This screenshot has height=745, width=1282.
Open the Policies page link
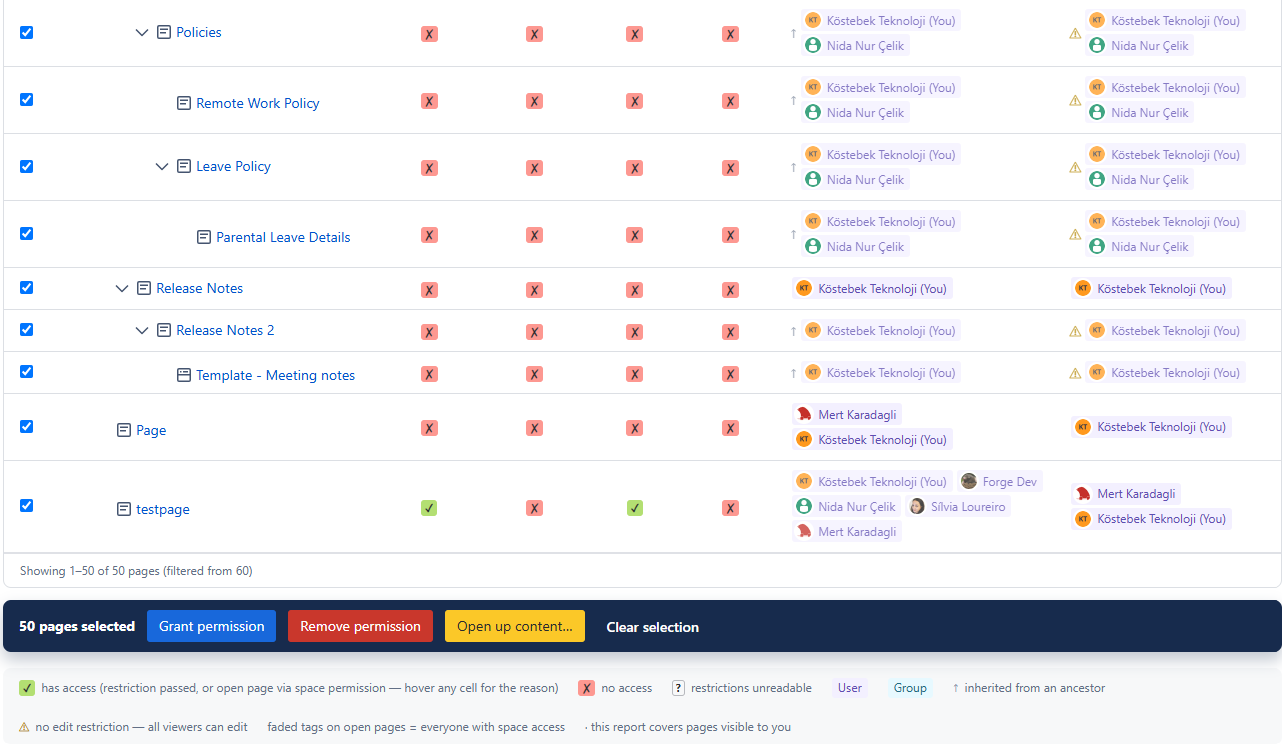[x=199, y=32]
